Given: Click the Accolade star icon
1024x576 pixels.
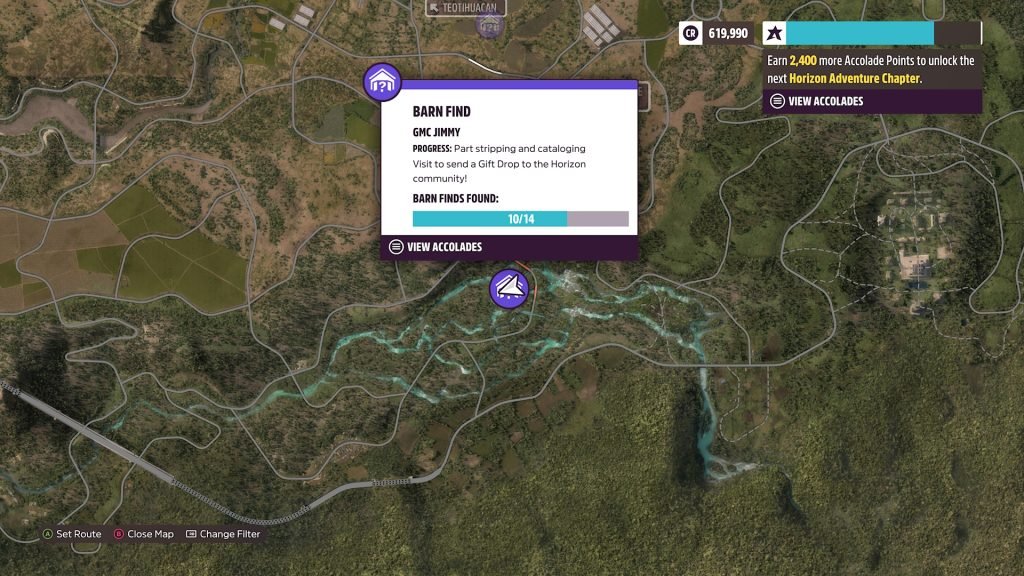Looking at the screenshot, I should point(775,33).
